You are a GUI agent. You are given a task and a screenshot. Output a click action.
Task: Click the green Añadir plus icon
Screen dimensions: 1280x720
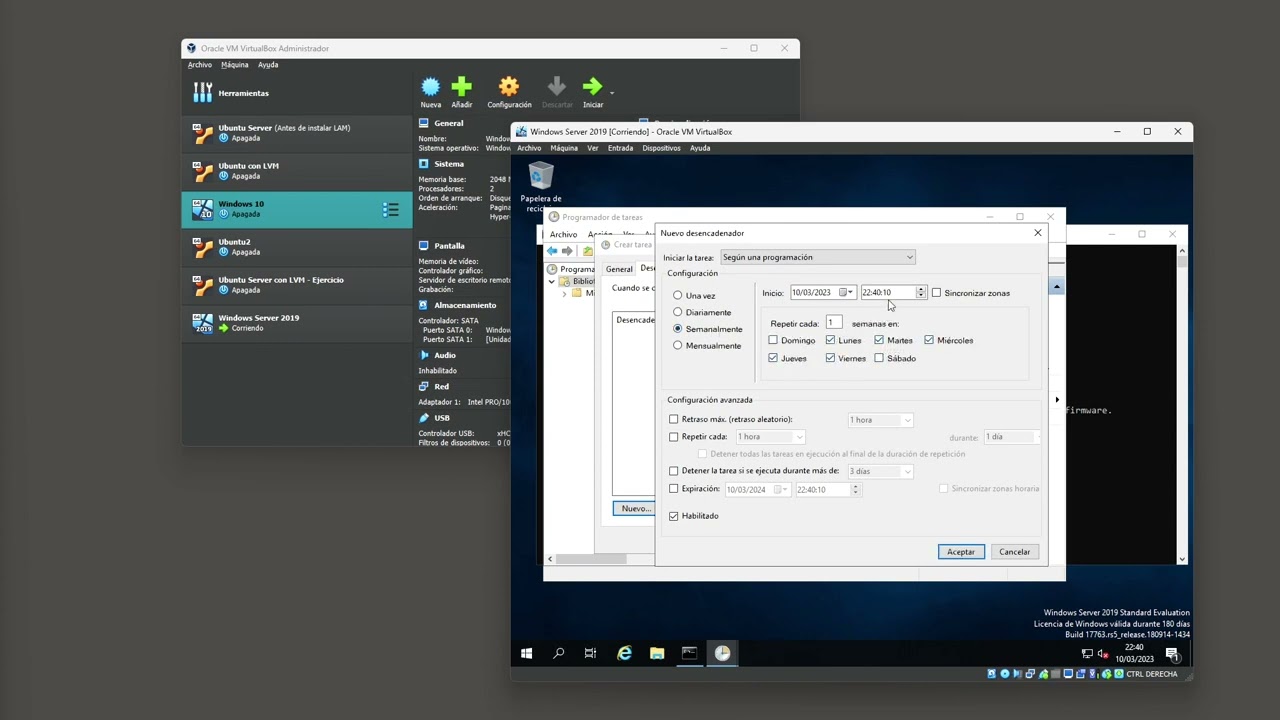point(461,87)
